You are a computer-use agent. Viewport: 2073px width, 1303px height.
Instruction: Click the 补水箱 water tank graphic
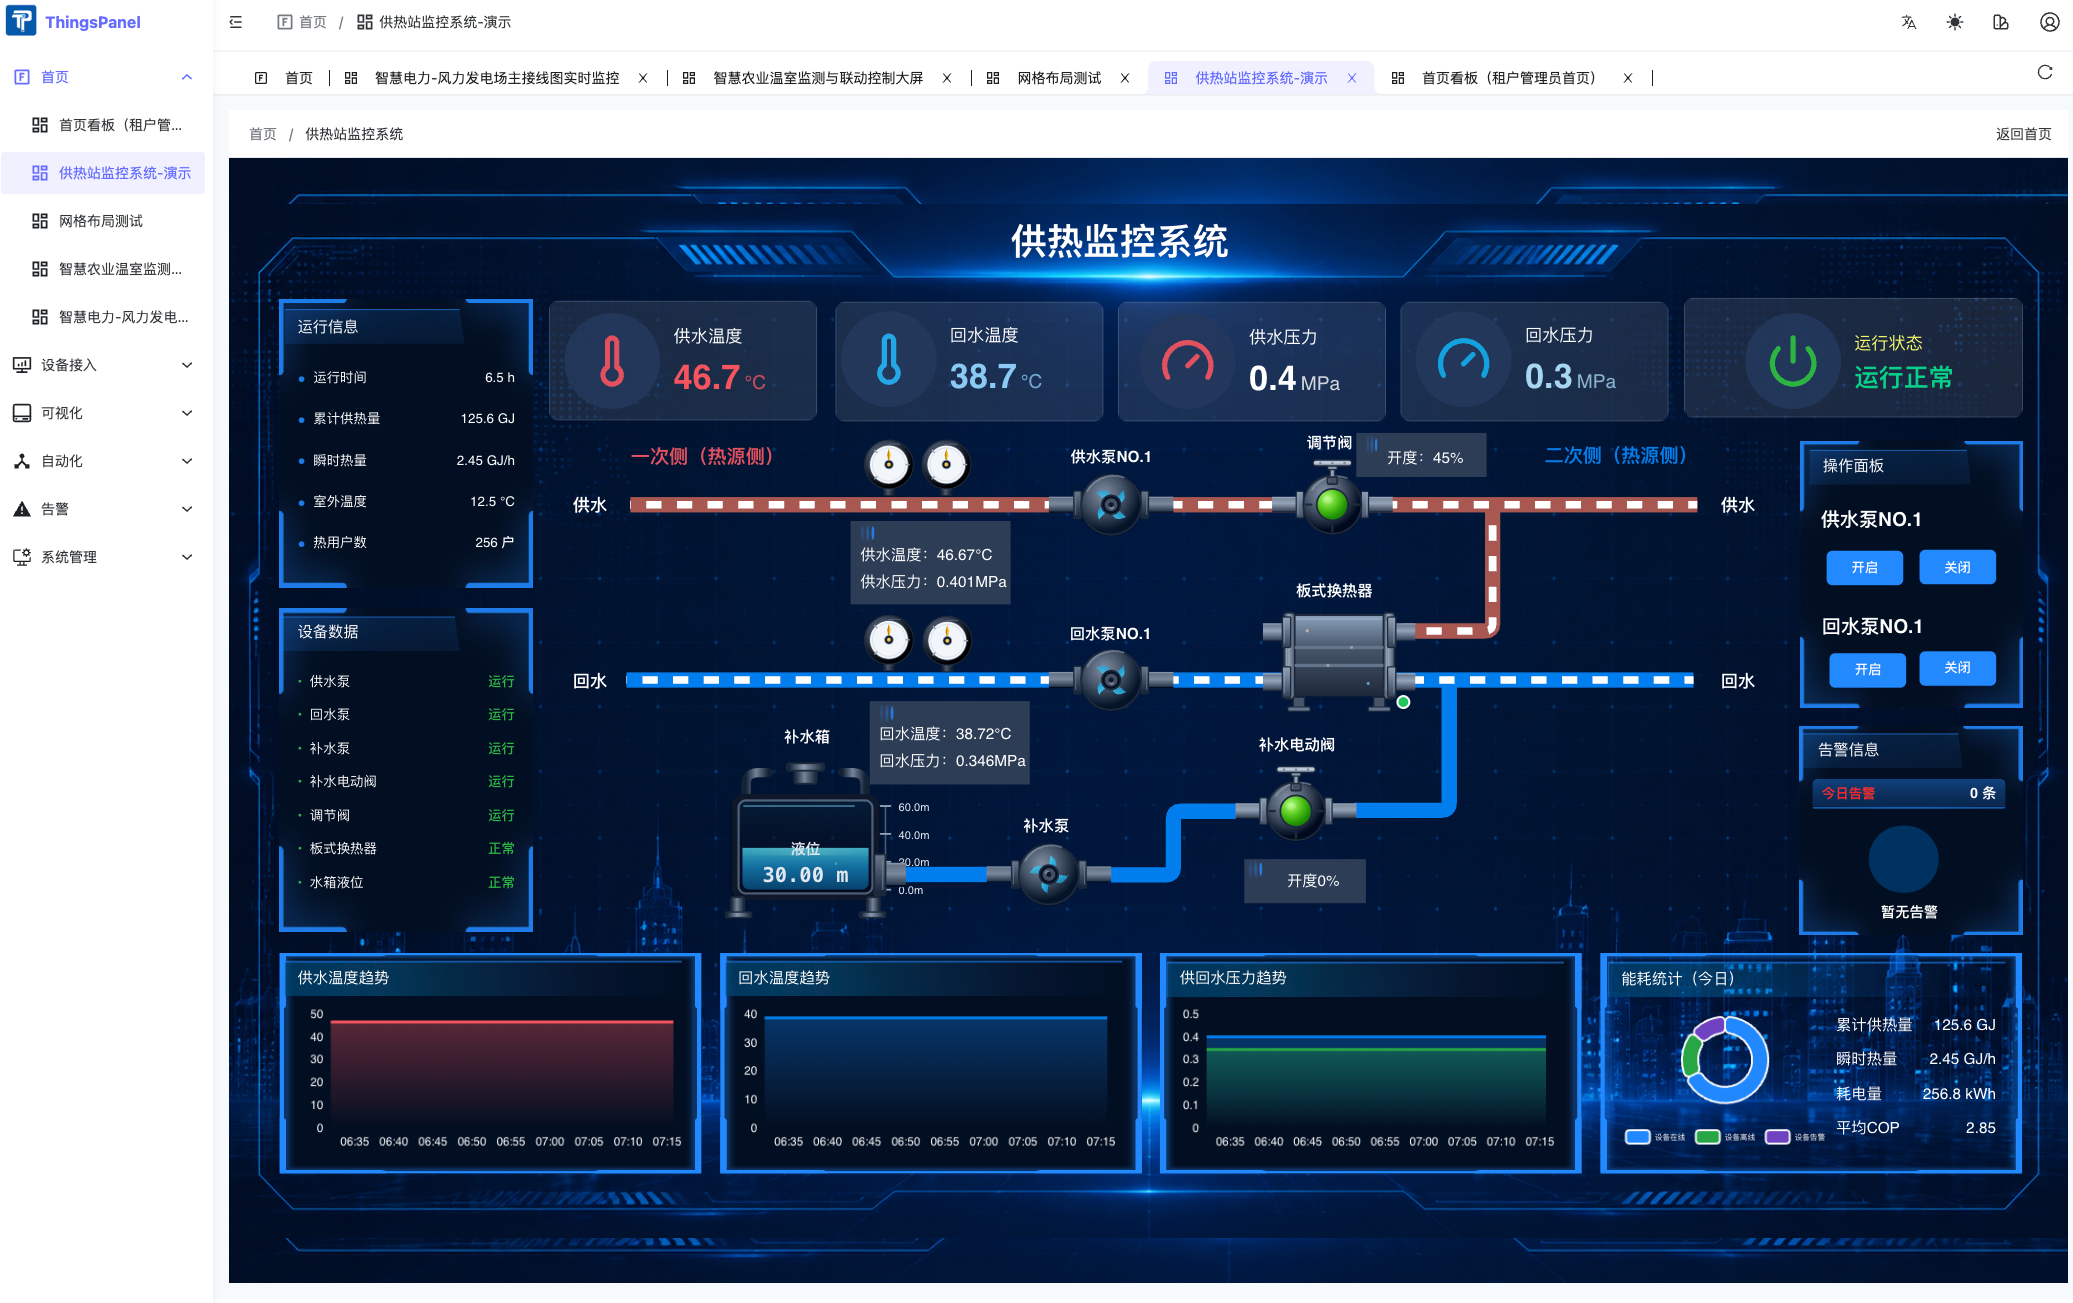pos(805,840)
